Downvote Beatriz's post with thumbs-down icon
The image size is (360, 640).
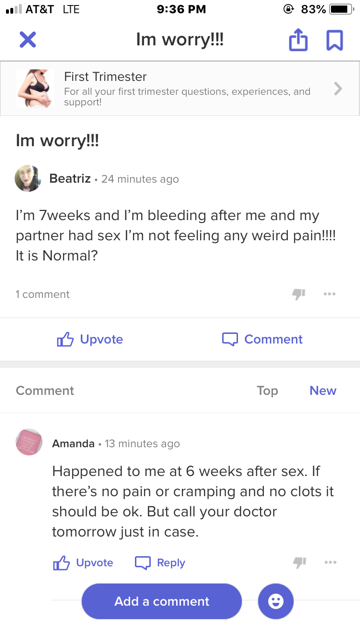click(299, 293)
